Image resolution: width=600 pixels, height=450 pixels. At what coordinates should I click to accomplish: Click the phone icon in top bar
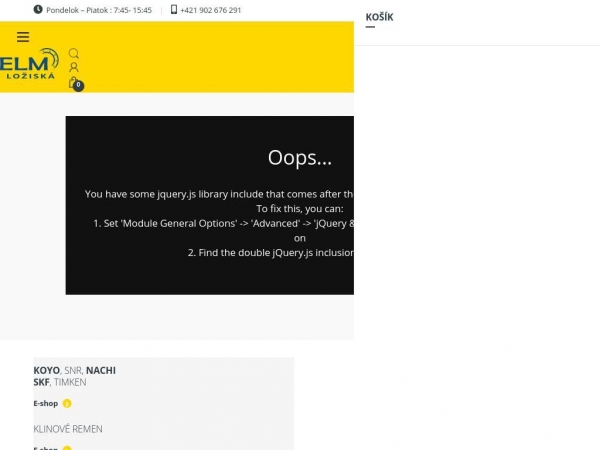point(174,10)
